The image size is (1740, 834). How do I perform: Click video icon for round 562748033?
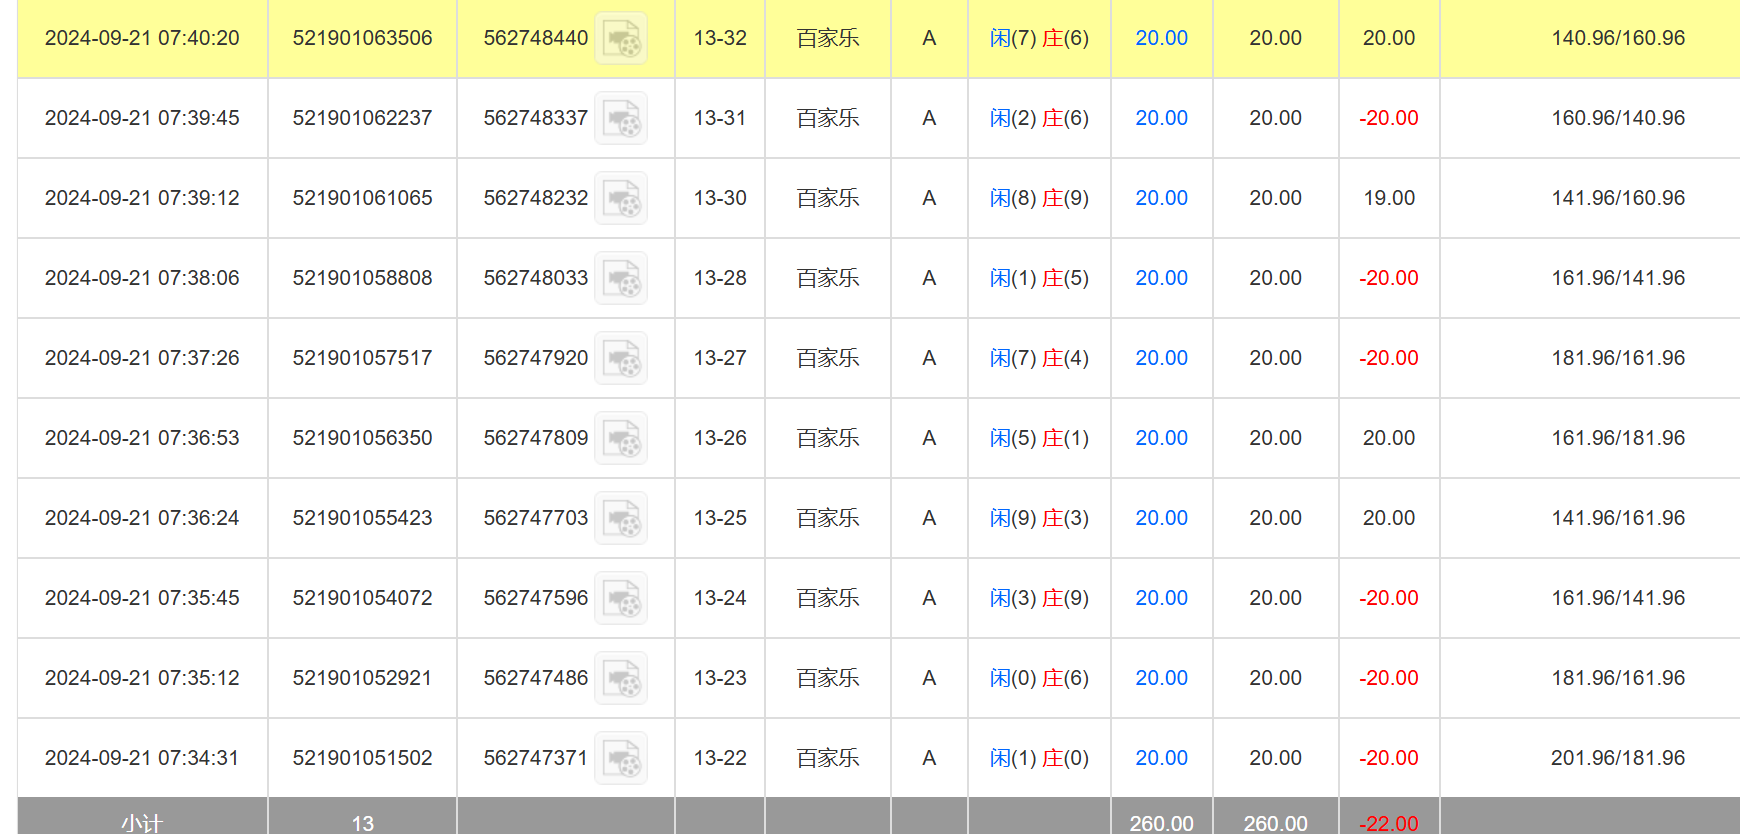click(621, 279)
